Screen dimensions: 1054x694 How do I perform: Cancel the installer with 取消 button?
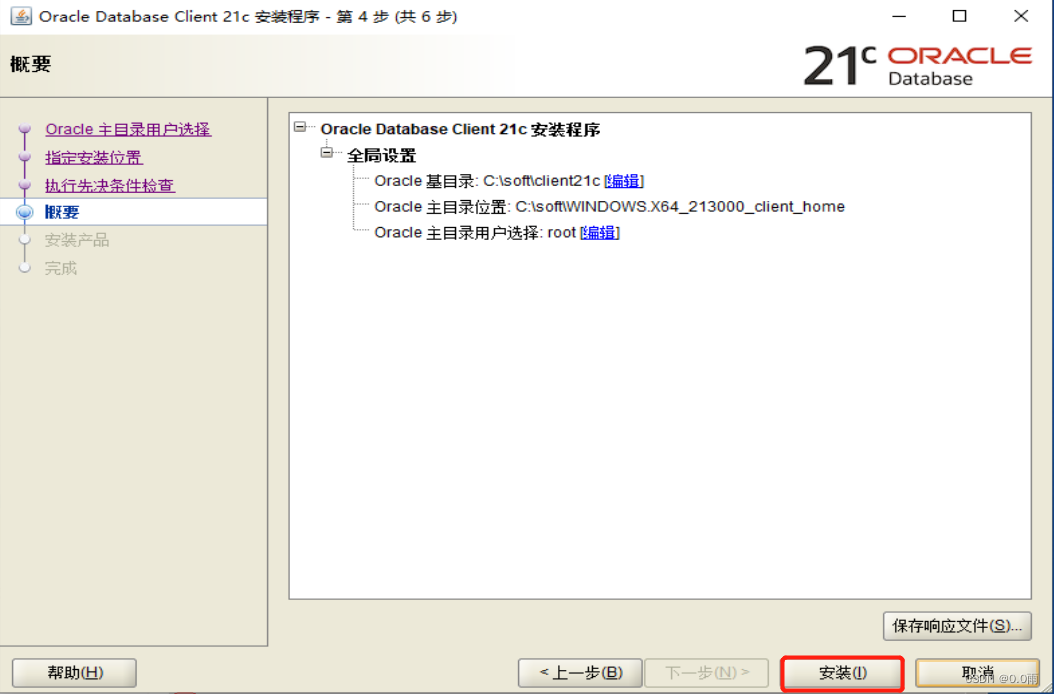point(977,672)
